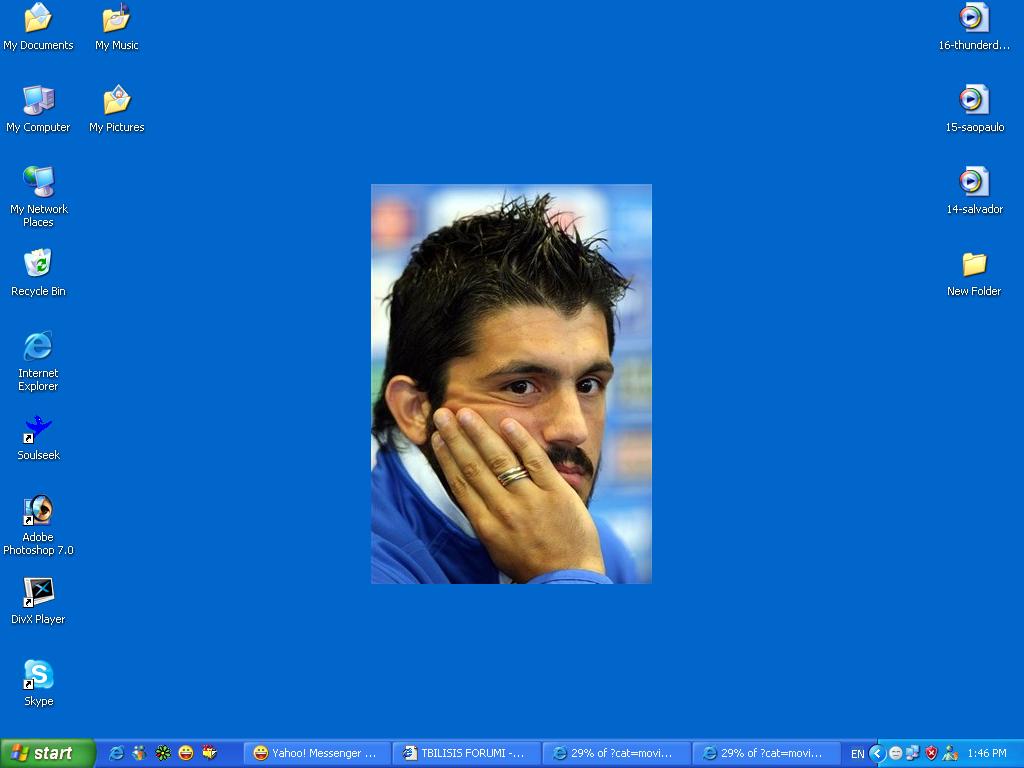Select the Recycle Bin icon
Screen dimensions: 1024x768
point(38,266)
